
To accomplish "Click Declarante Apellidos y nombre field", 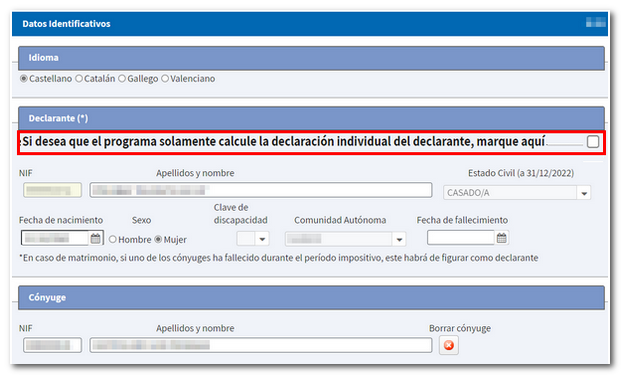I will pos(261,190).
